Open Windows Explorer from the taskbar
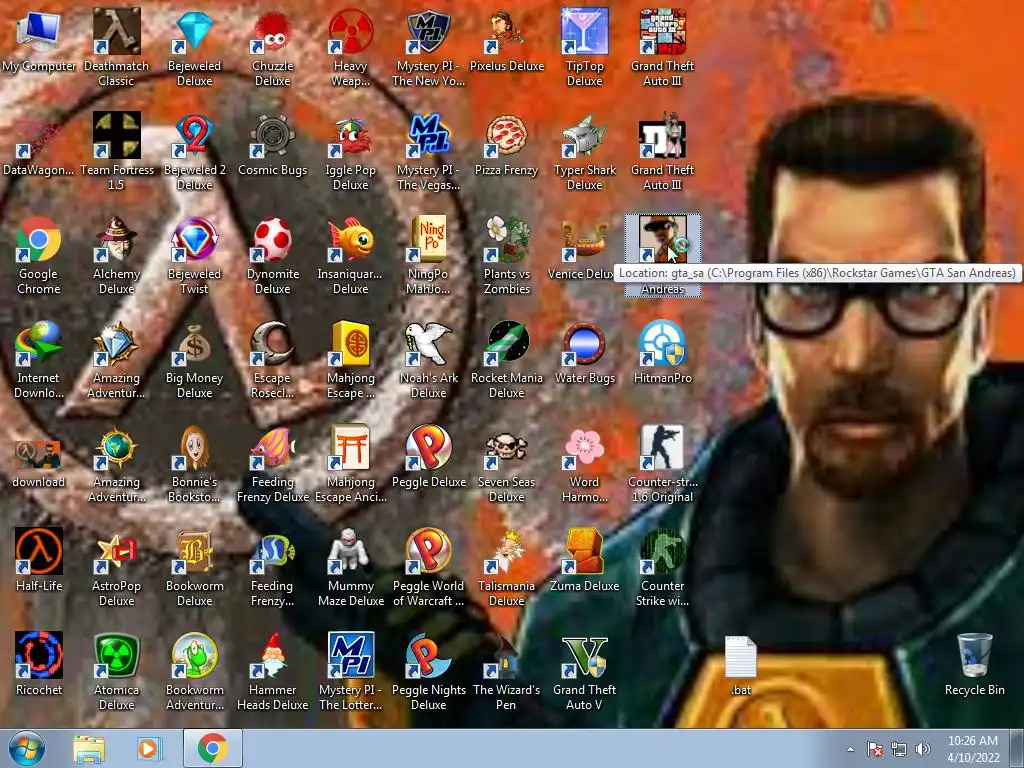The image size is (1024, 768). coord(89,748)
